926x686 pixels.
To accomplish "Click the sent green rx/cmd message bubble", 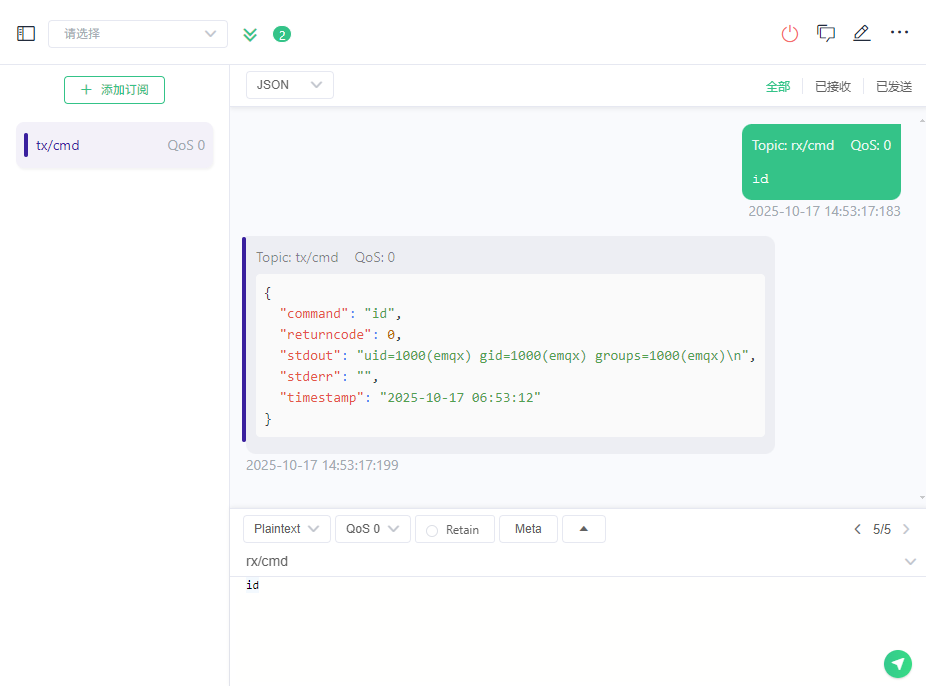I will pos(821,162).
